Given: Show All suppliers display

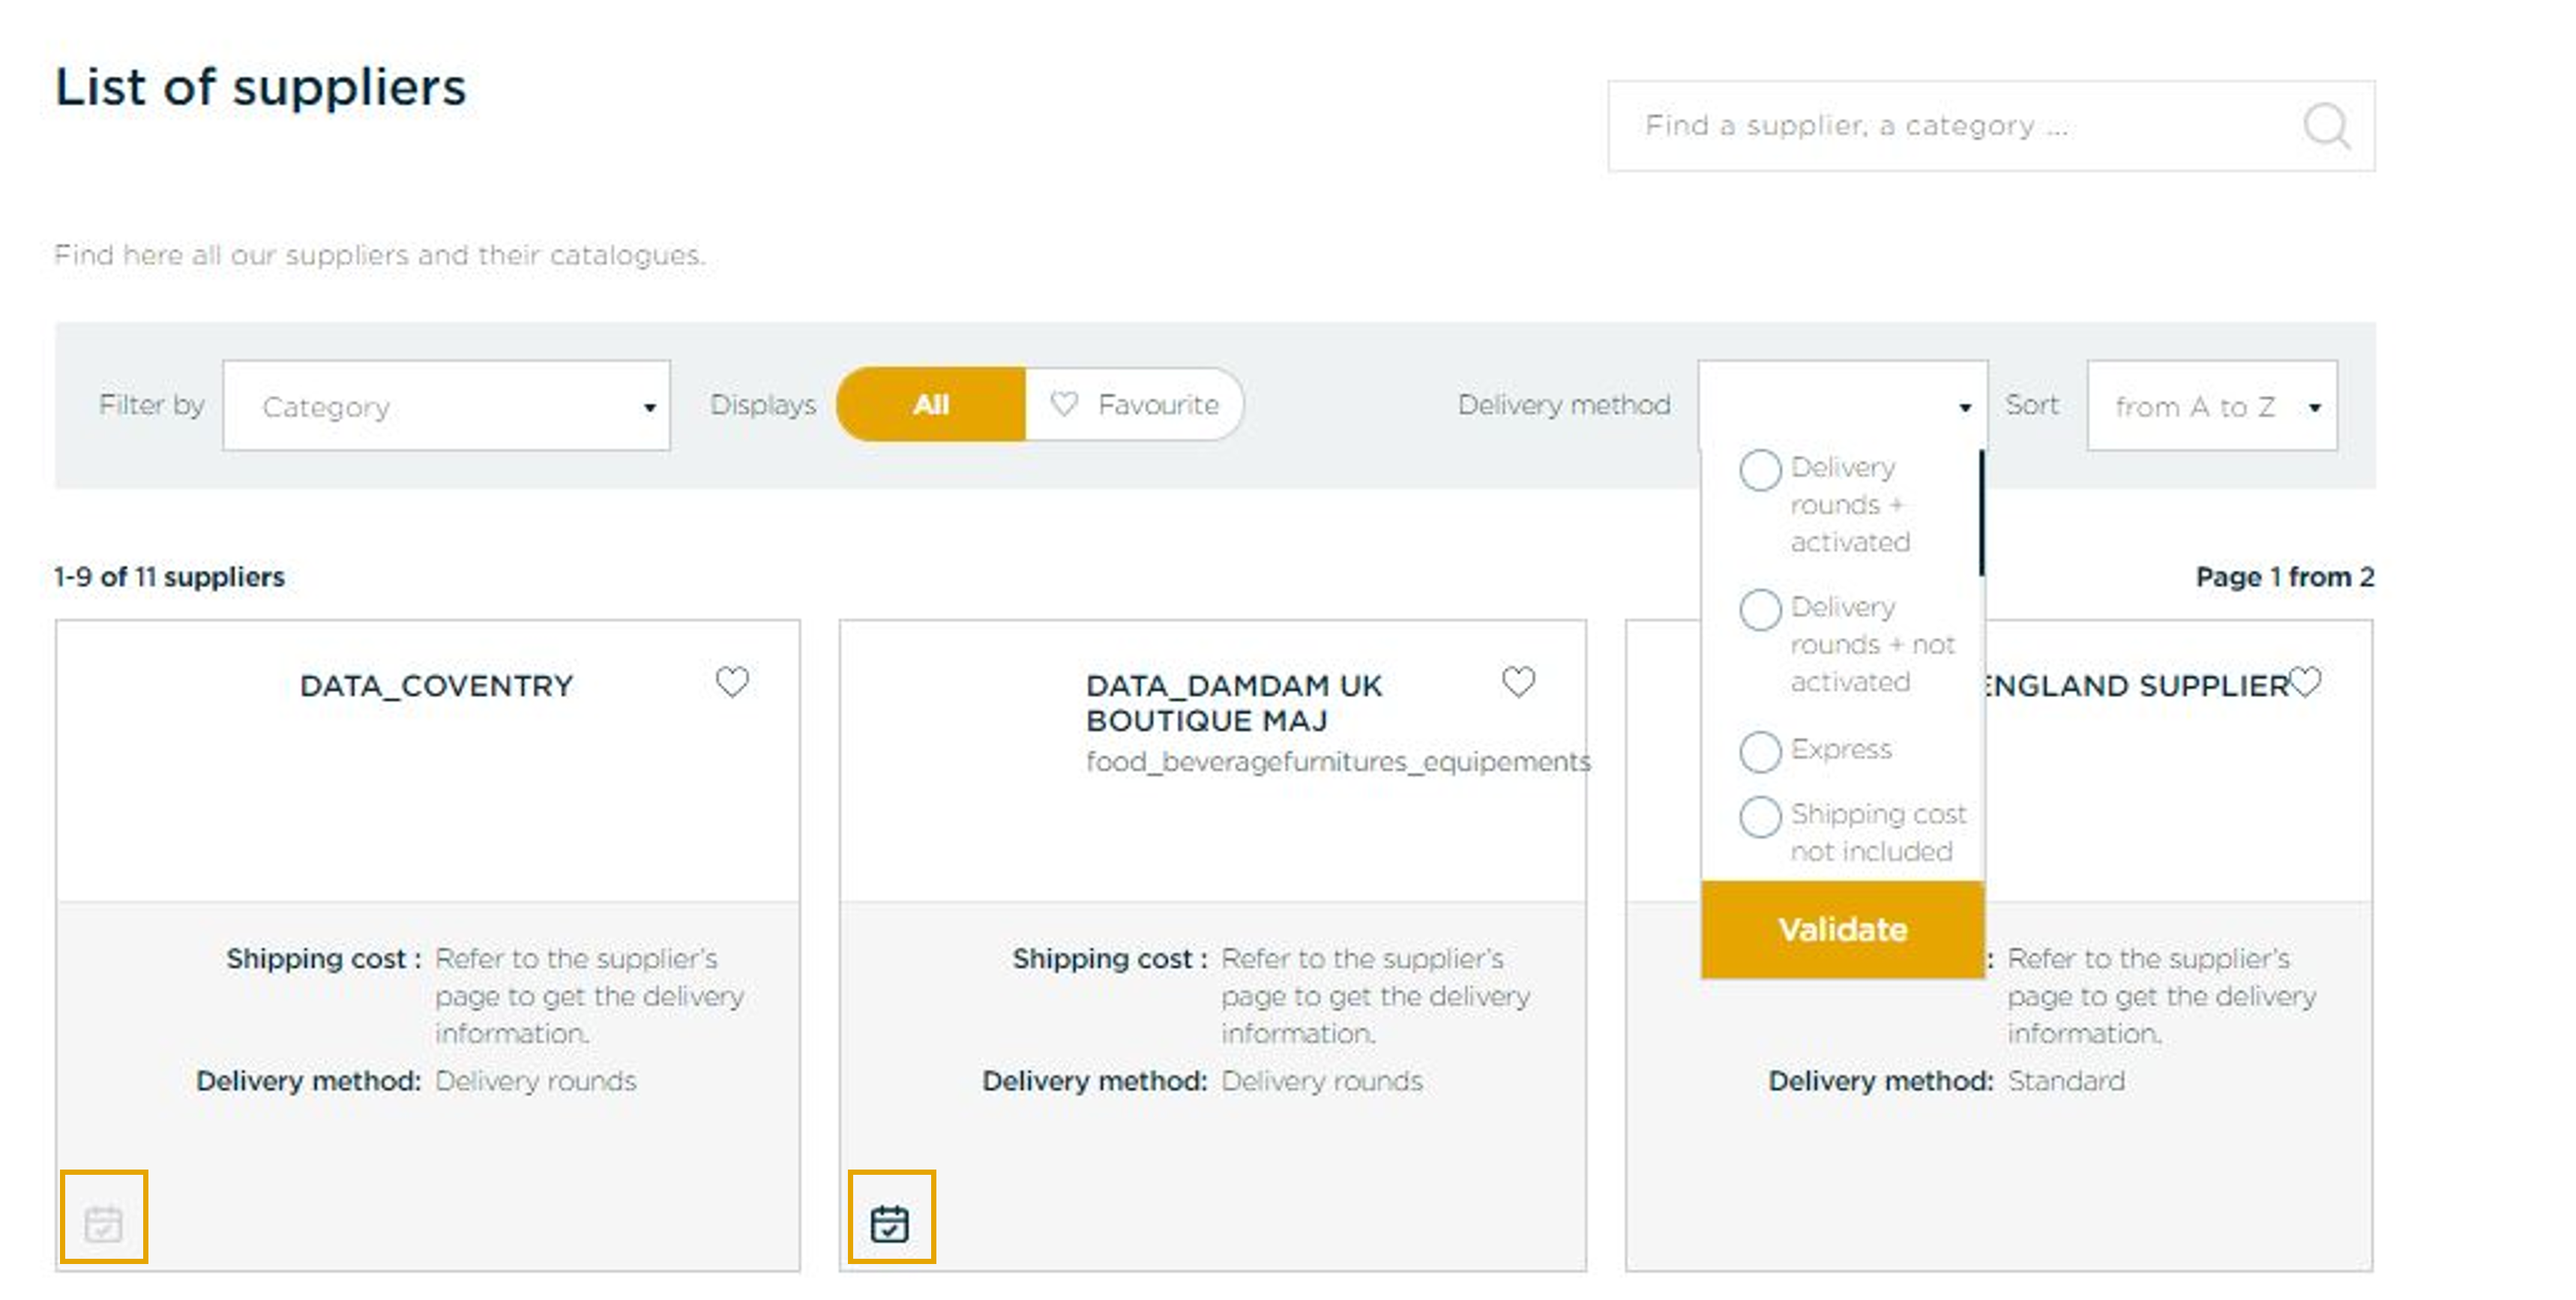Looking at the screenshot, I should click(x=931, y=405).
